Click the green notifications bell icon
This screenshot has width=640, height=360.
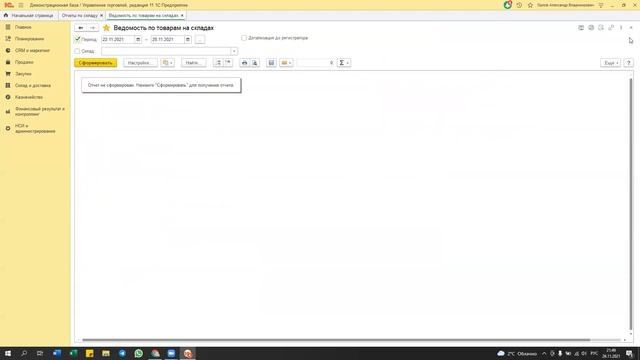click(x=507, y=5)
